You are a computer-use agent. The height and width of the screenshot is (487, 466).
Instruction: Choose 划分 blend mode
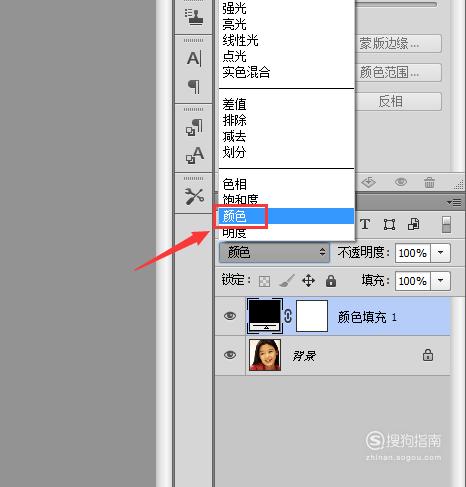pos(287,152)
